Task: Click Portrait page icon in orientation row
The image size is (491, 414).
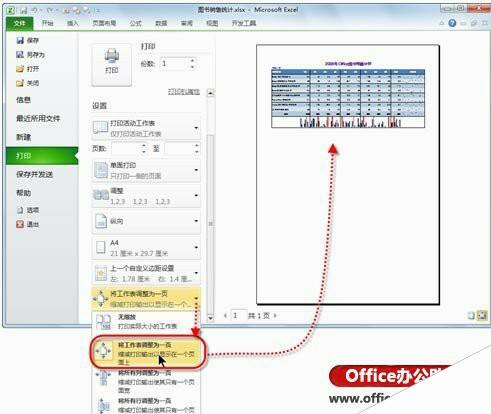Action: click(101, 221)
